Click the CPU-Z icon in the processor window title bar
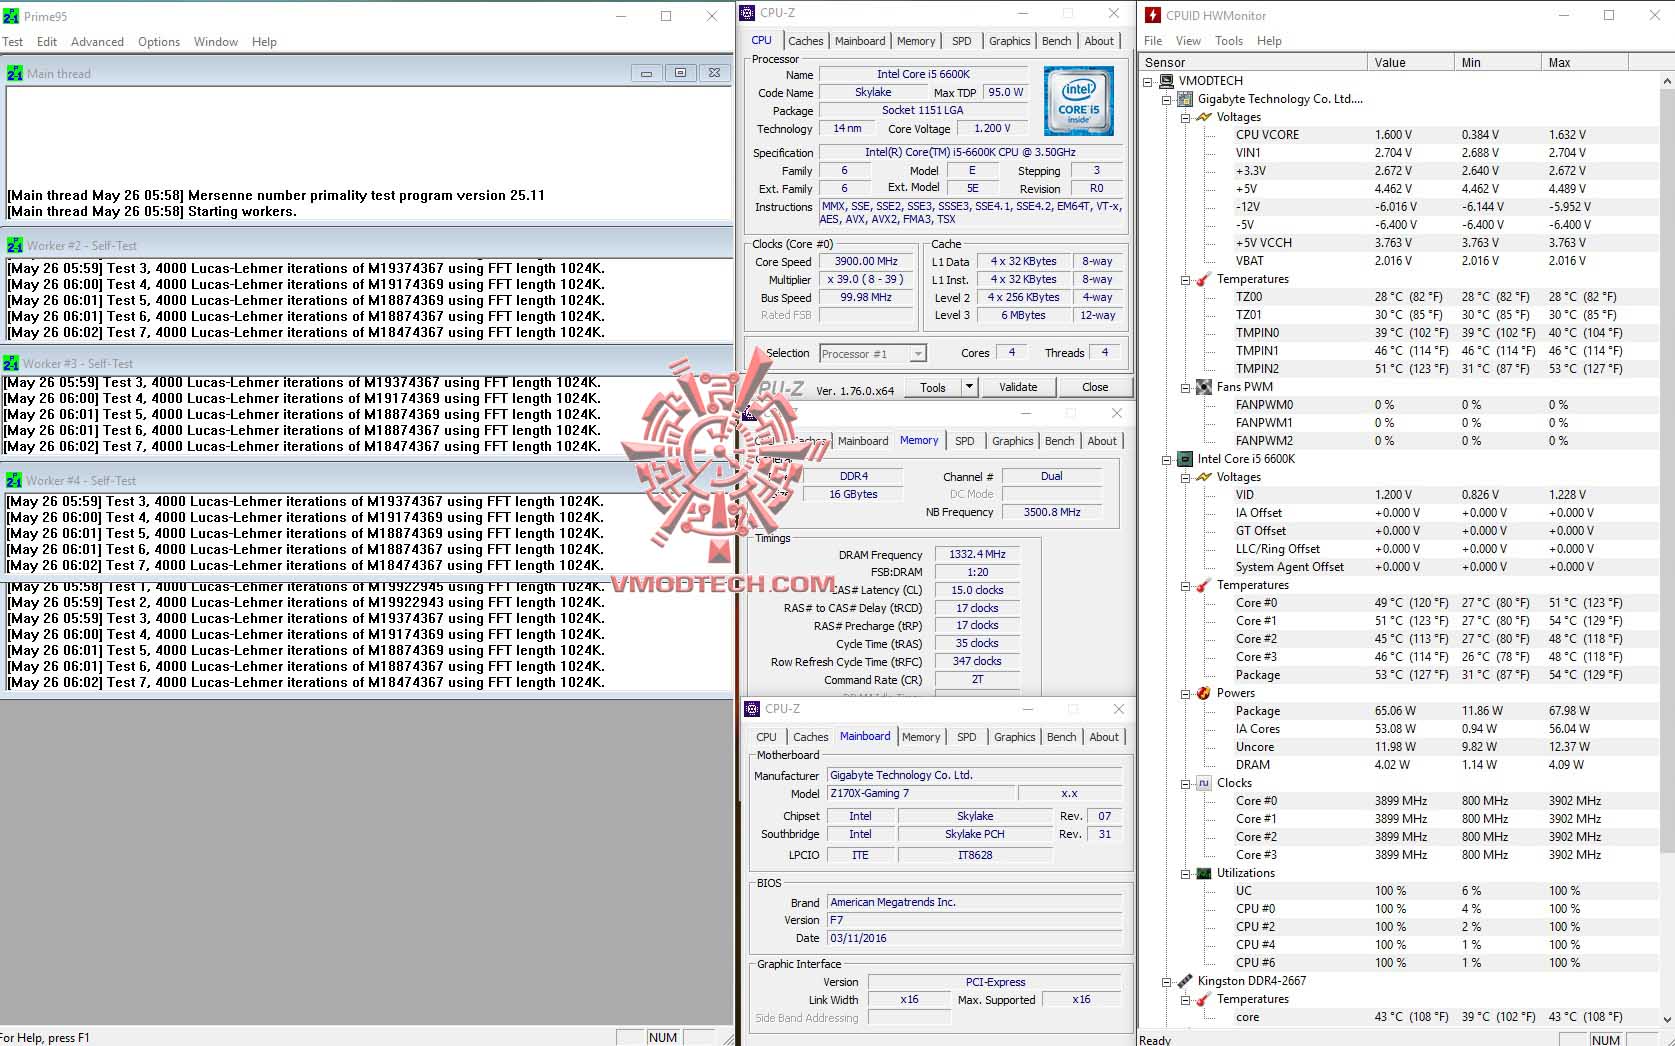1675x1046 pixels. tap(749, 13)
